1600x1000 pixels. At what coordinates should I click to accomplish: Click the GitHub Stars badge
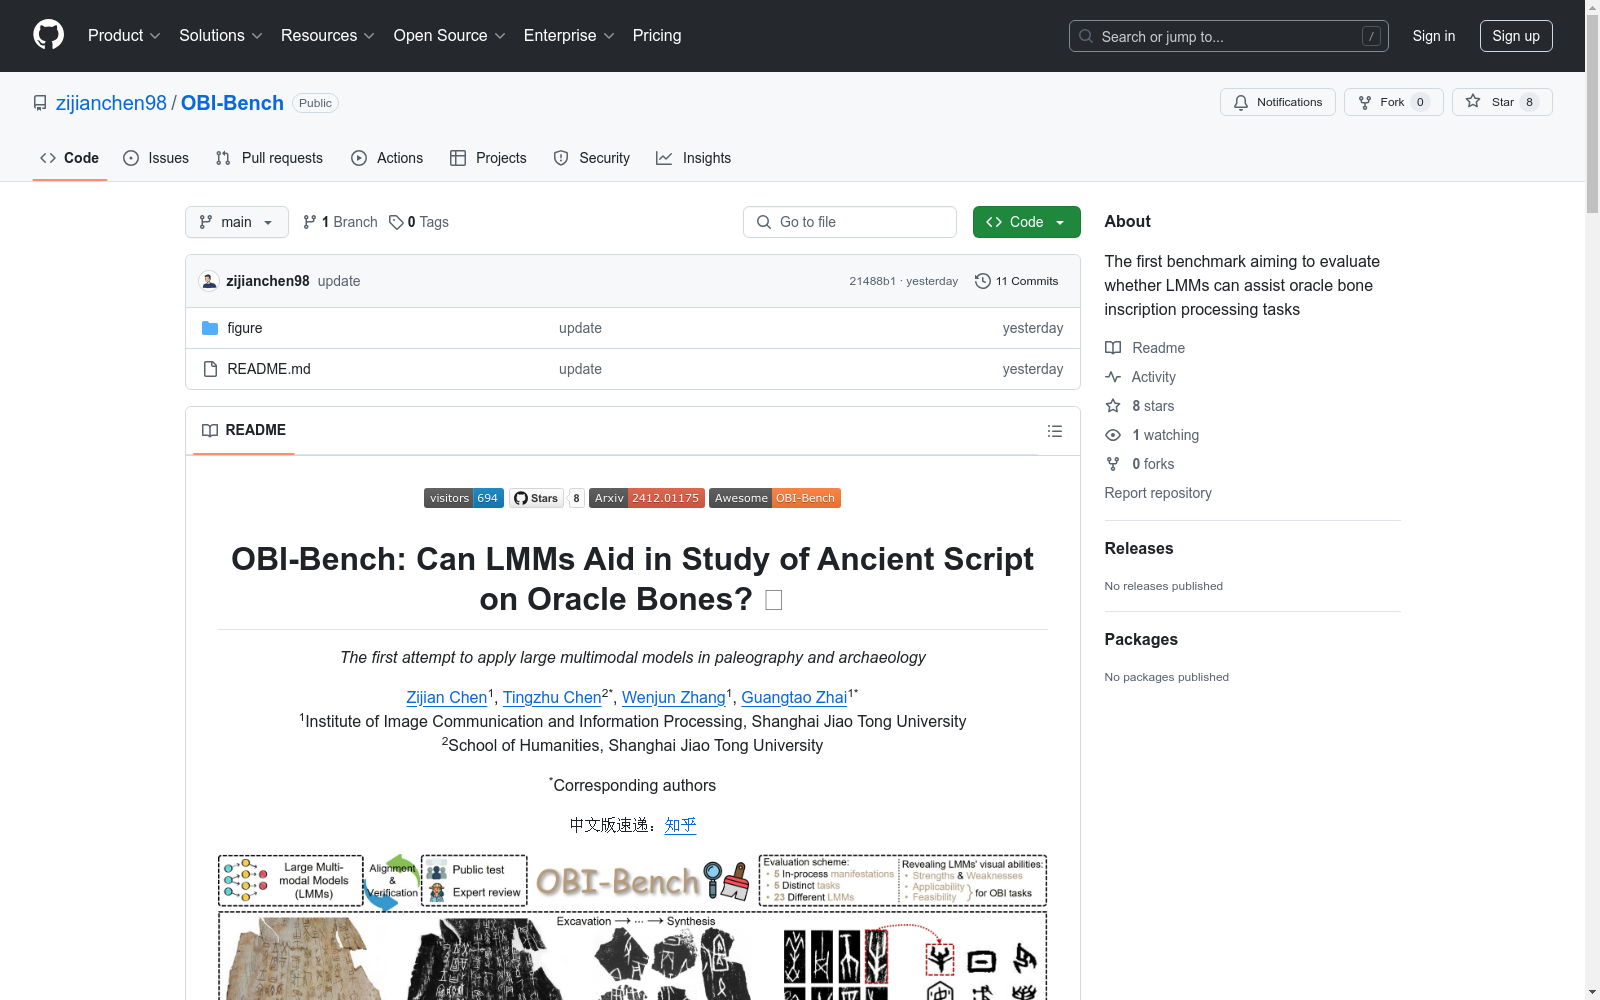(x=546, y=498)
